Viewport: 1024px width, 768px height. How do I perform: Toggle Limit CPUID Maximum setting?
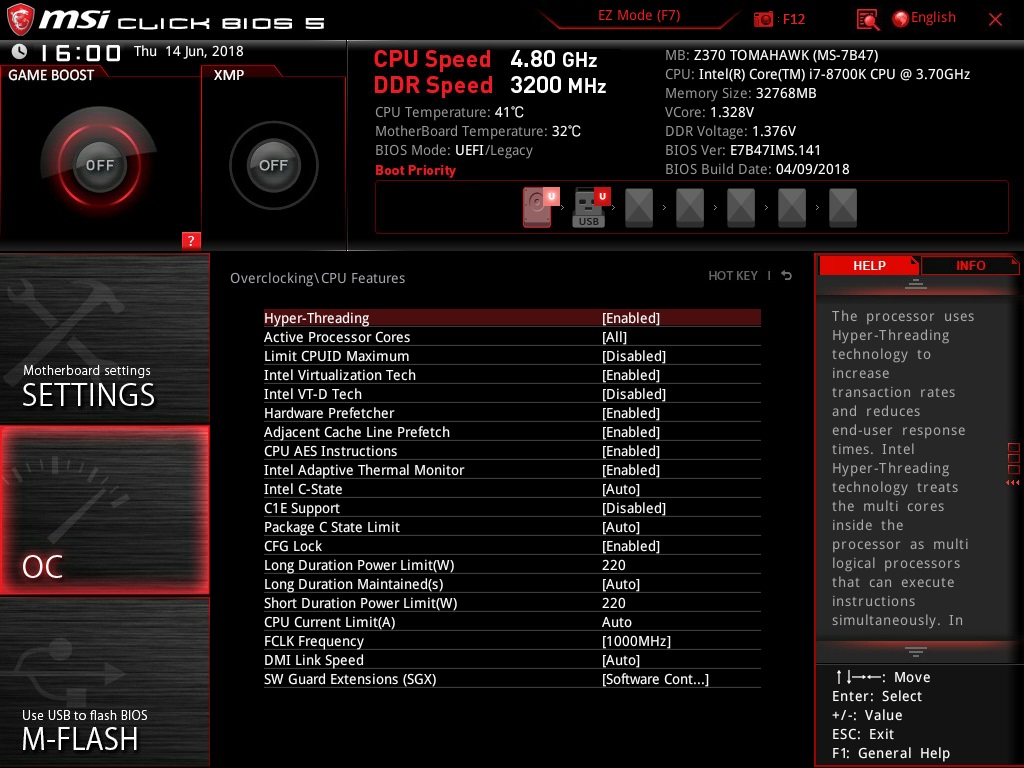[512, 356]
